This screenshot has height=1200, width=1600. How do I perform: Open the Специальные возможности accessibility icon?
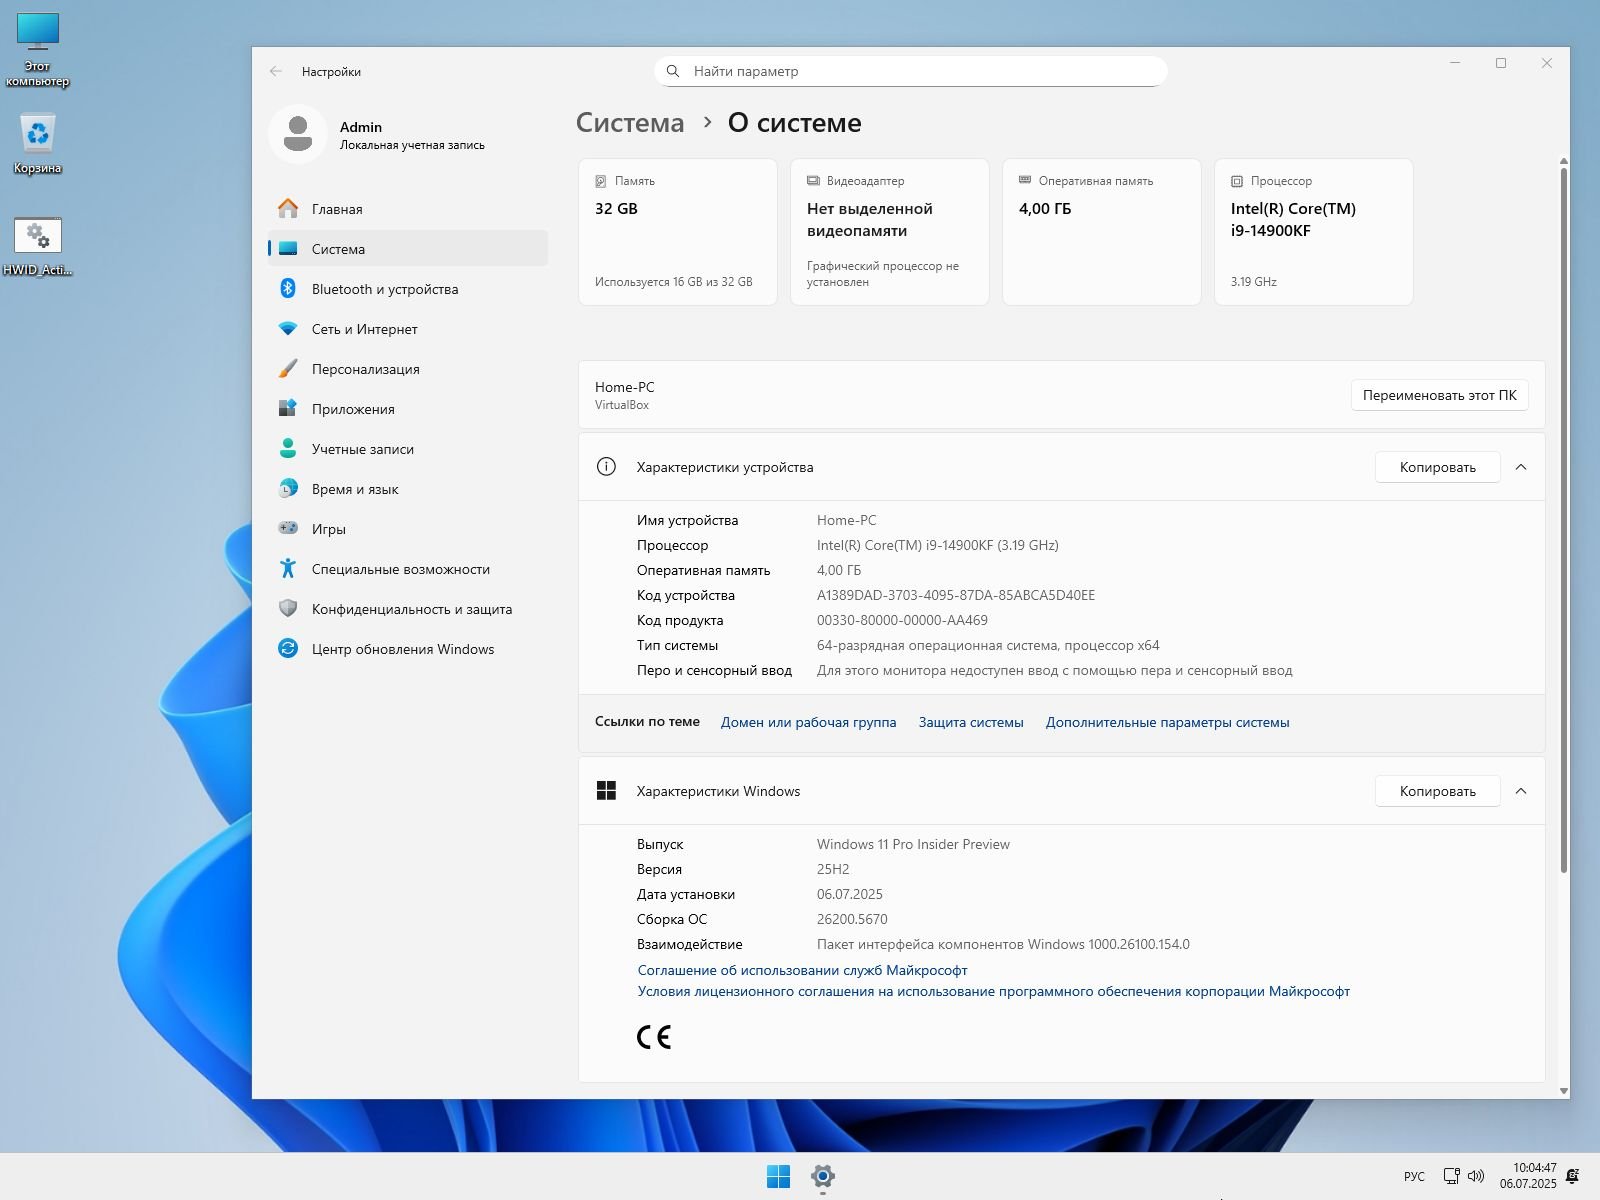tap(288, 568)
